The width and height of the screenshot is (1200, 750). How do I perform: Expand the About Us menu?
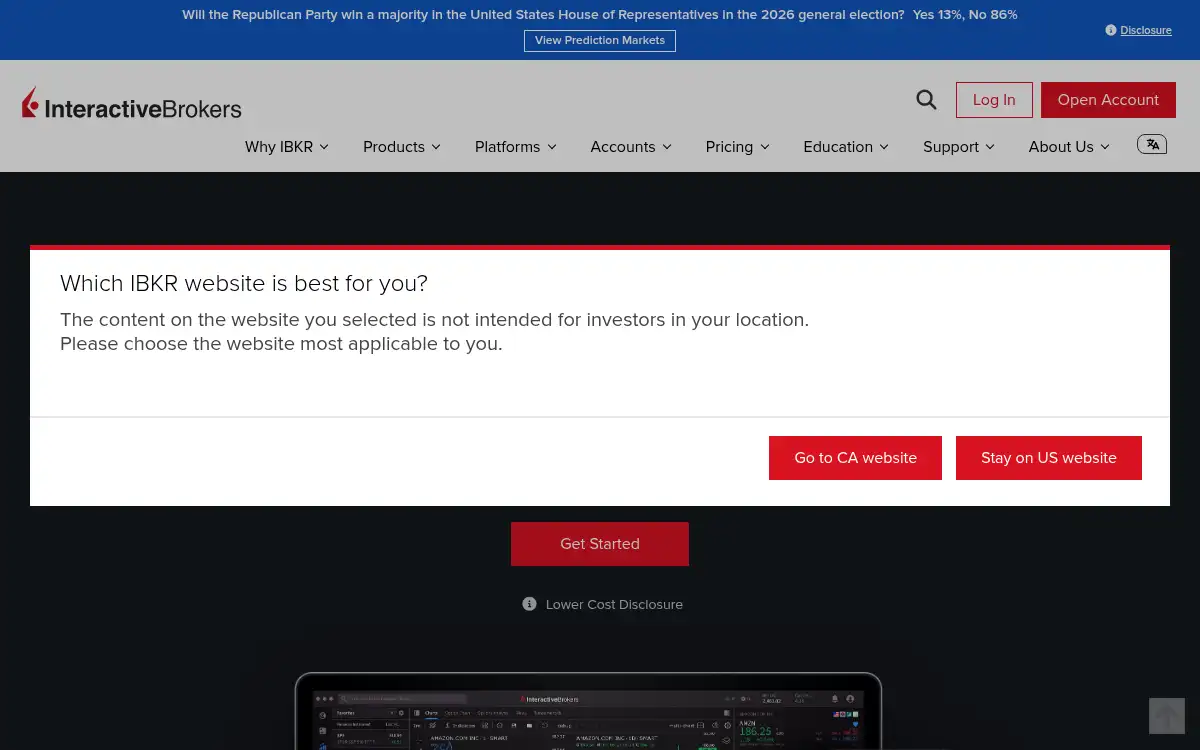tap(1069, 147)
